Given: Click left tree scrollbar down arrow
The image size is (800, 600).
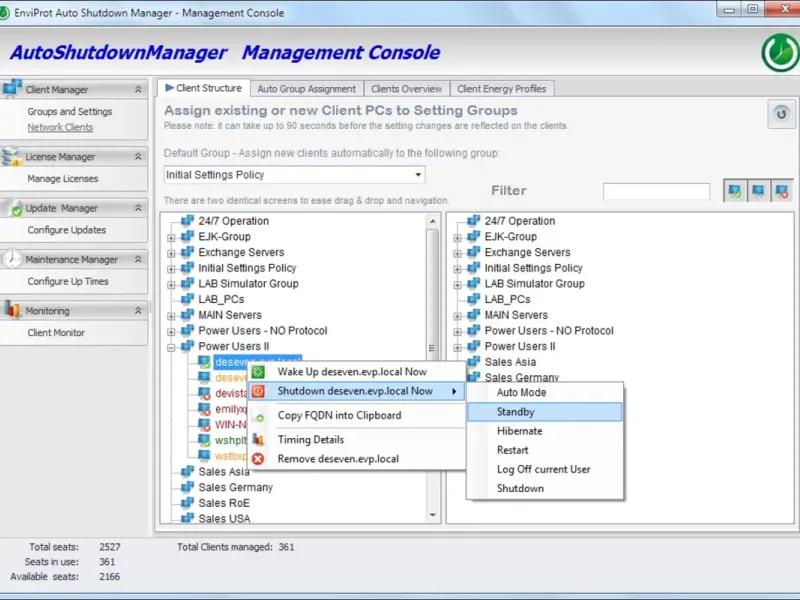Looking at the screenshot, I should 433,515.
